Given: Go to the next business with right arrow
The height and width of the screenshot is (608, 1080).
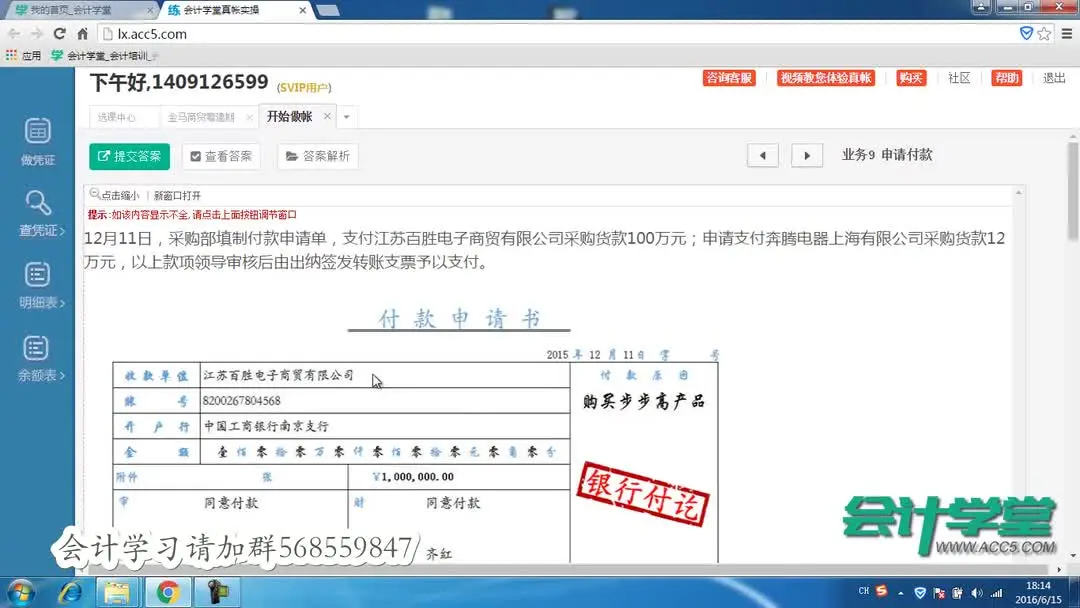Looking at the screenshot, I should point(807,156).
